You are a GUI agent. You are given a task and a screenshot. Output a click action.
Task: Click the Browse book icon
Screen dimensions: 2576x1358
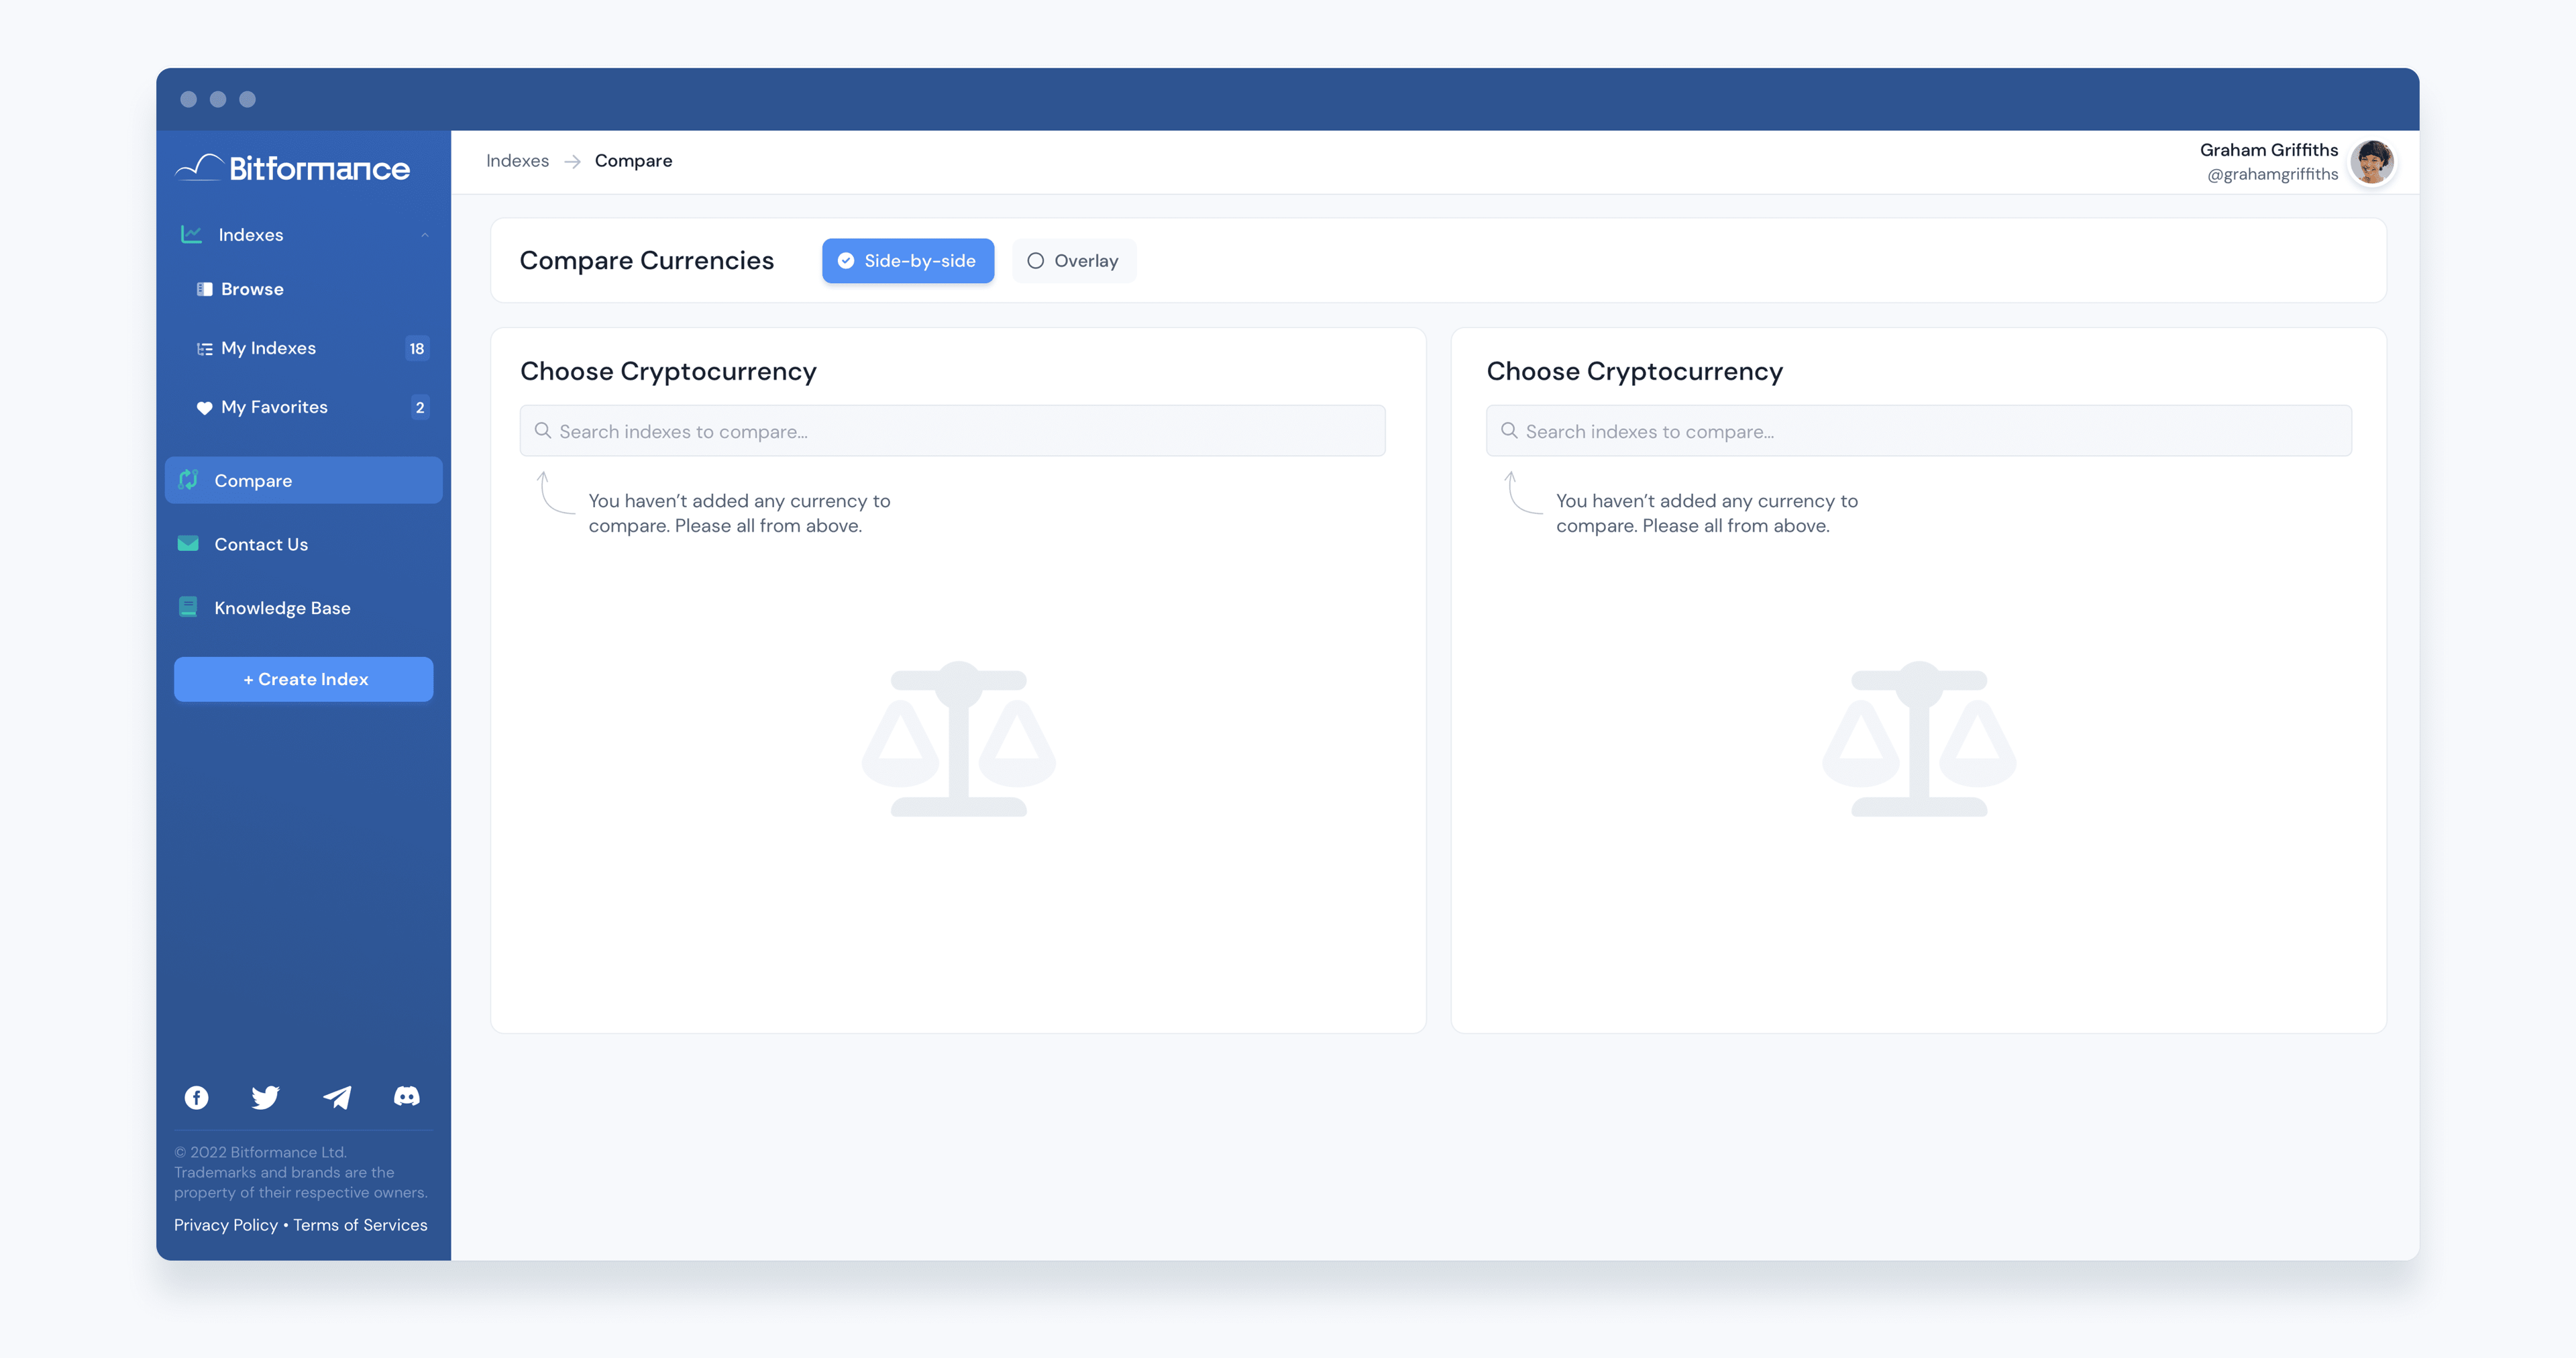(205, 289)
